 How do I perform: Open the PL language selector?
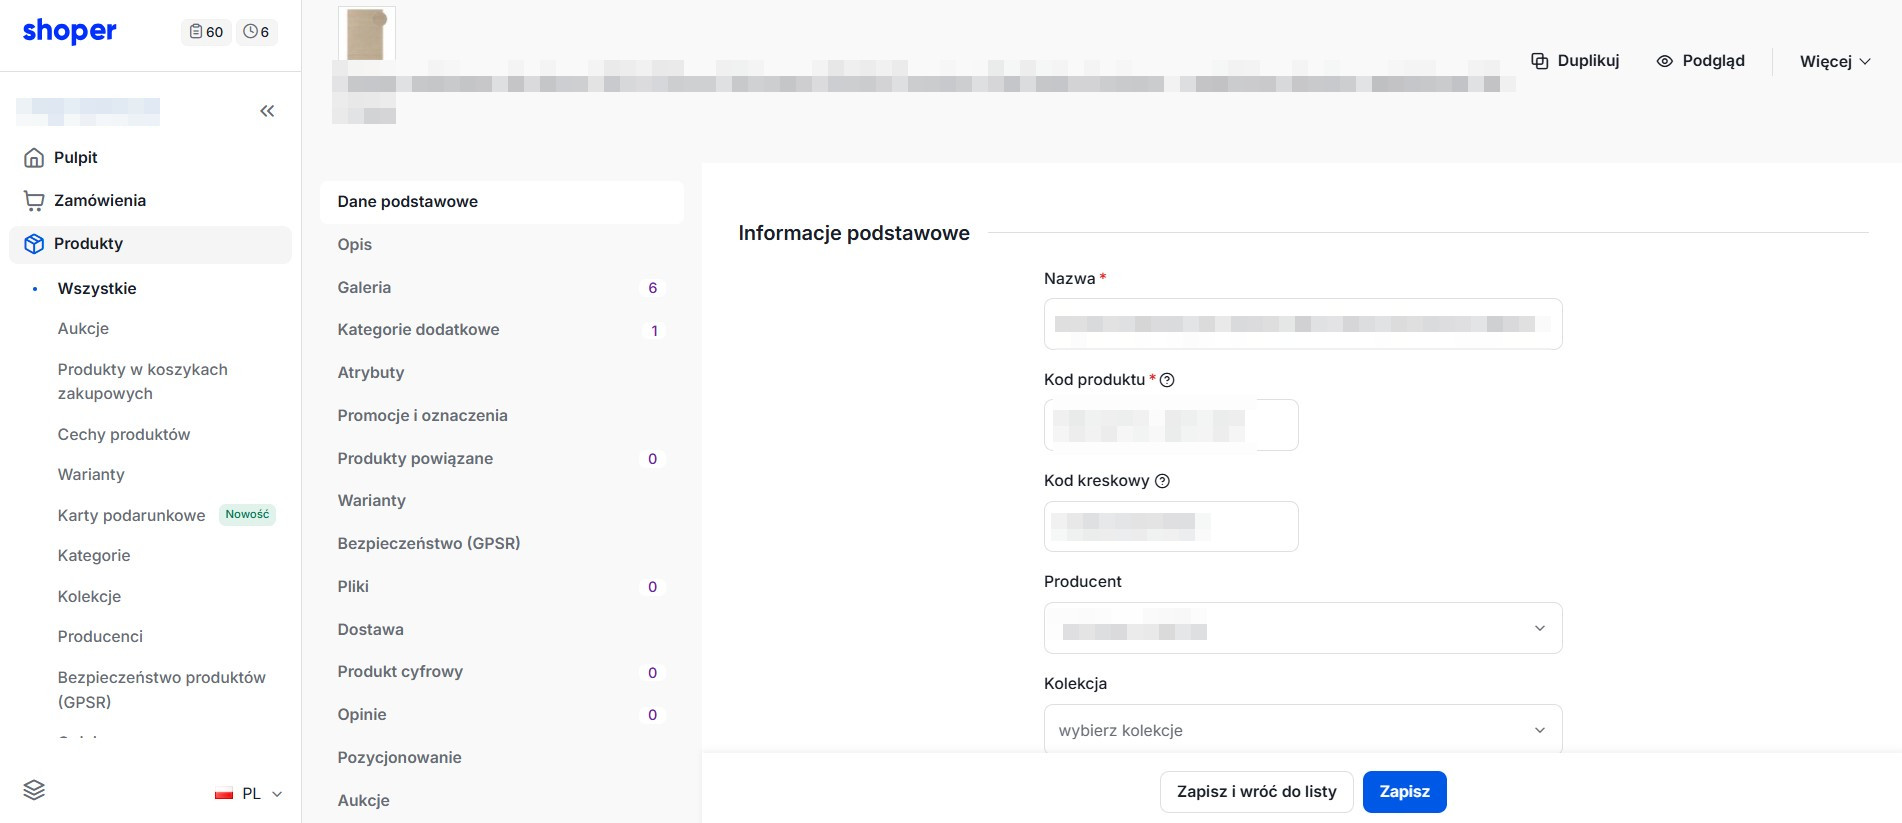249,794
